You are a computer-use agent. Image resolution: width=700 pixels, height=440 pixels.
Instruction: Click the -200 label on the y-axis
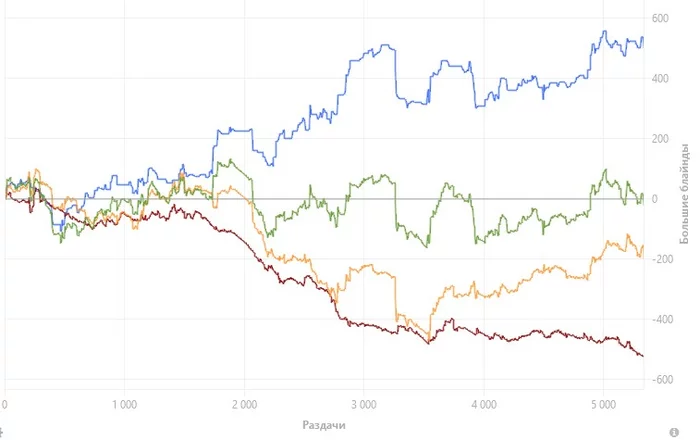point(660,259)
